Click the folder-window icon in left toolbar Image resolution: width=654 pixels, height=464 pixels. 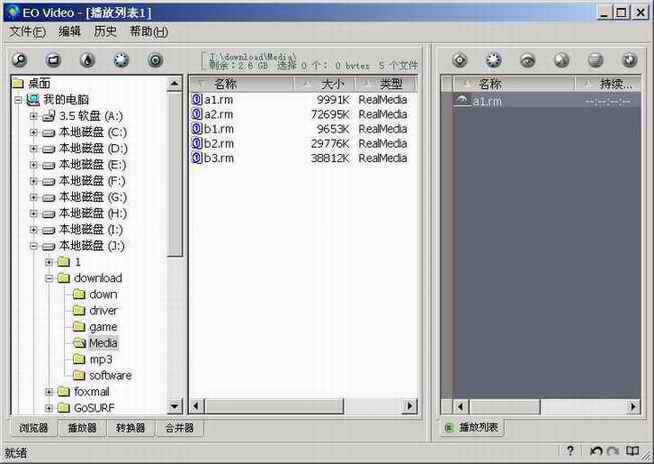coord(53,60)
